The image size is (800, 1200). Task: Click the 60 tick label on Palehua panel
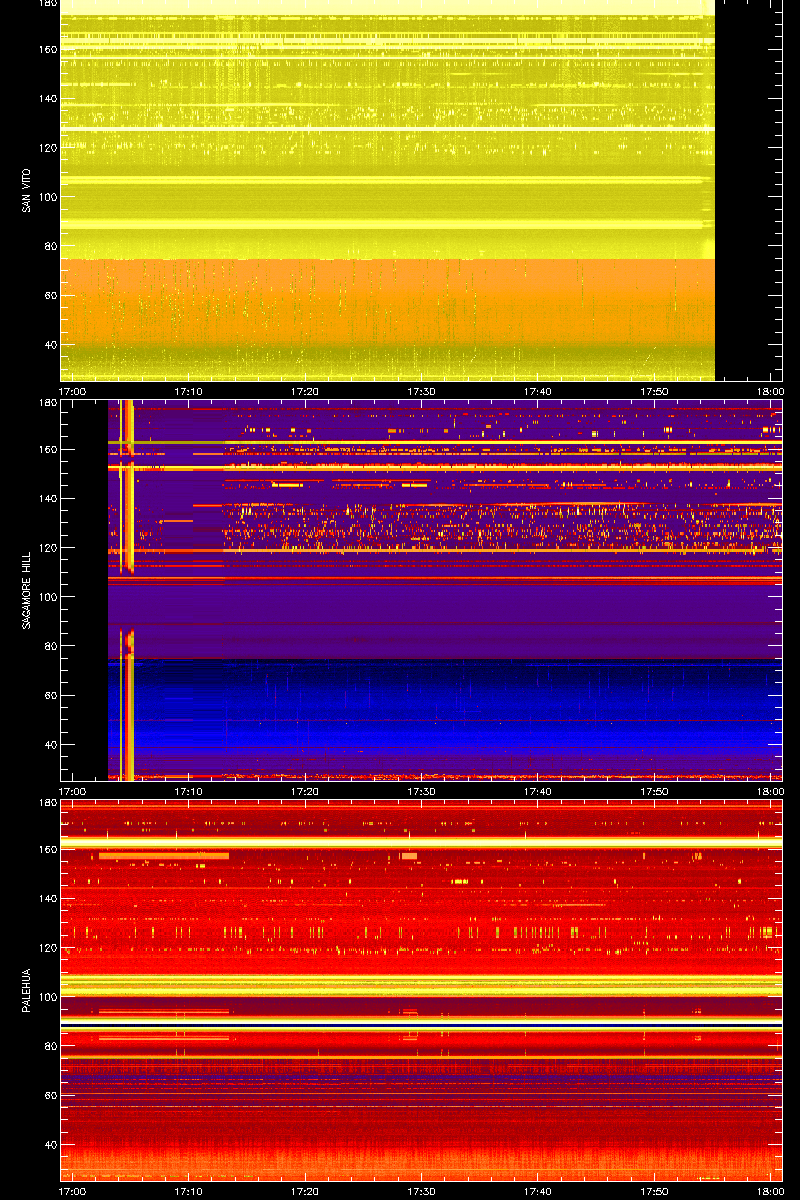(x=51, y=1095)
